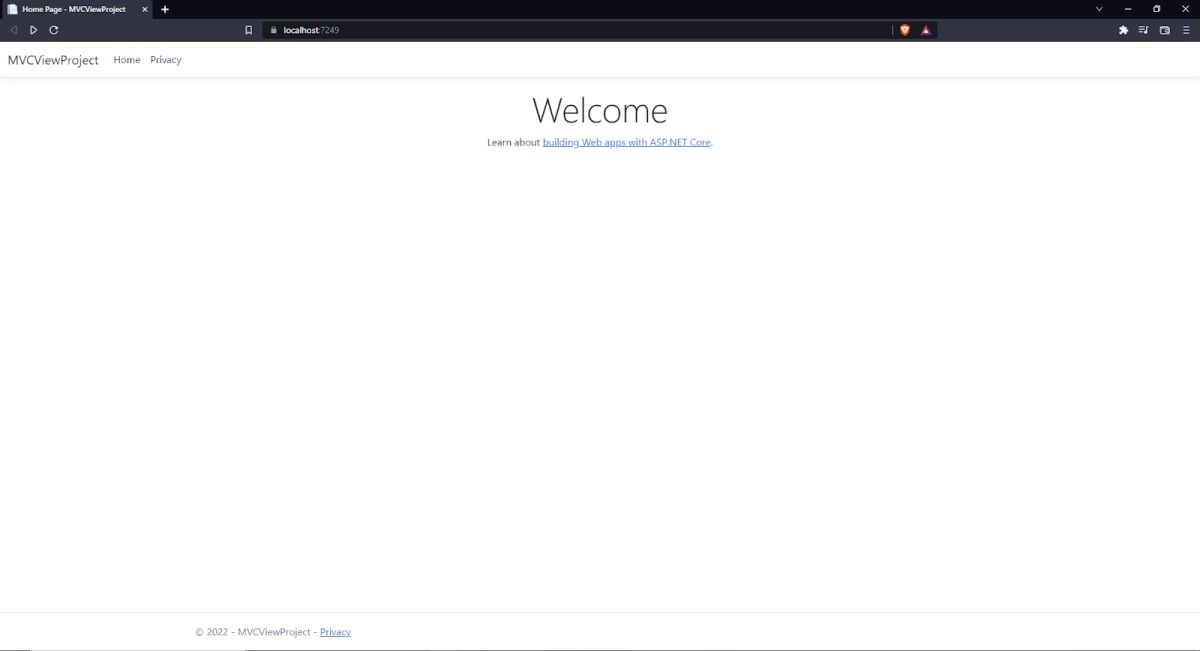
Task: Follow the building Web apps with ASP.NET Core link
Action: pyautogui.click(x=627, y=142)
